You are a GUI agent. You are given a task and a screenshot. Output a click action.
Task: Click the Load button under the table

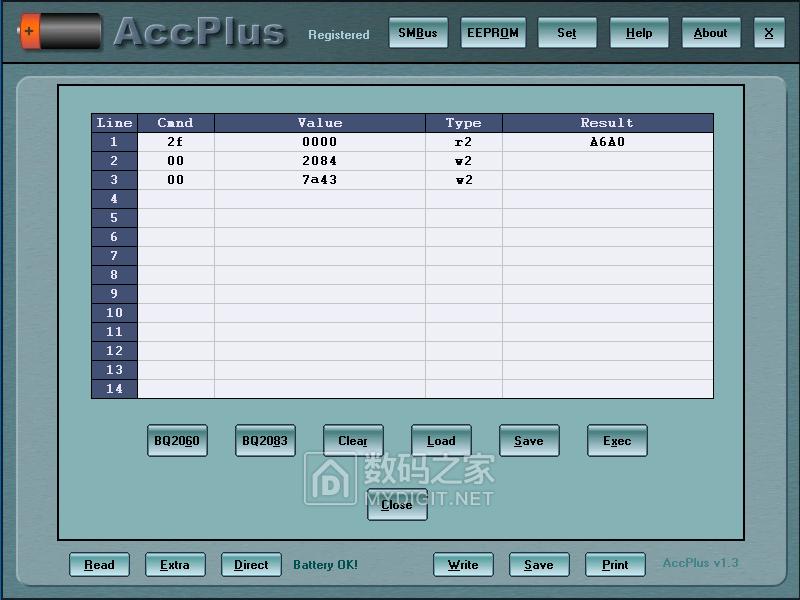point(441,440)
